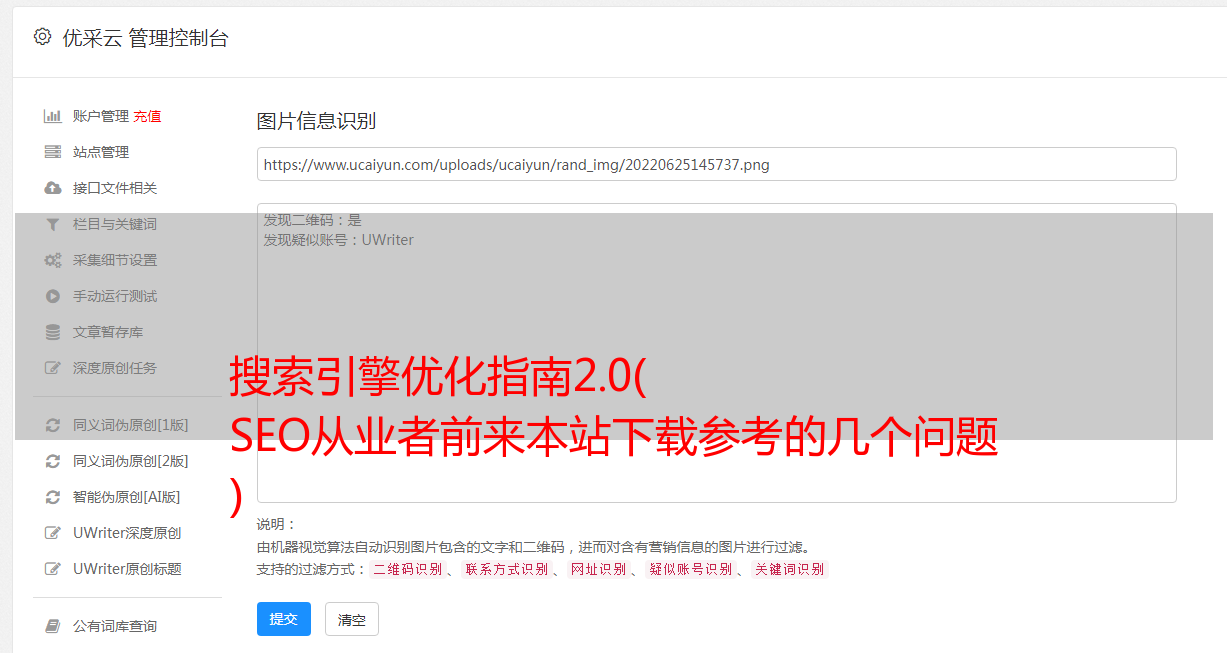Select 手动运行测试 in sidebar
Image resolution: width=1227 pixels, height=653 pixels.
tap(115, 296)
